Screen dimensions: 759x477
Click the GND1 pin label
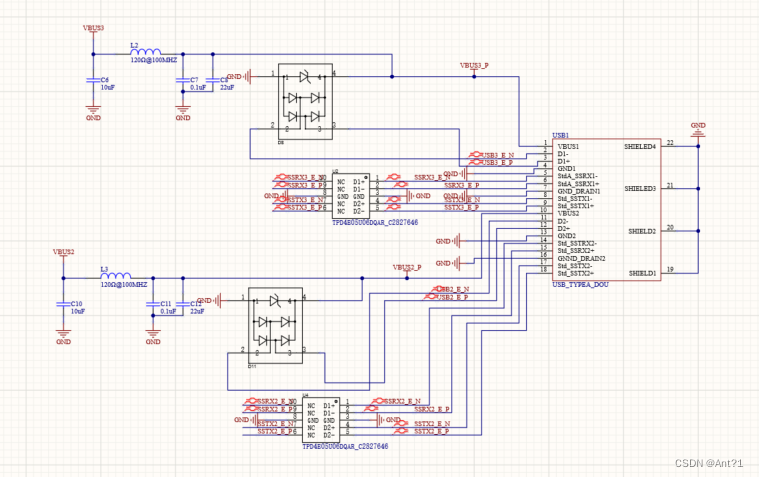tap(567, 169)
